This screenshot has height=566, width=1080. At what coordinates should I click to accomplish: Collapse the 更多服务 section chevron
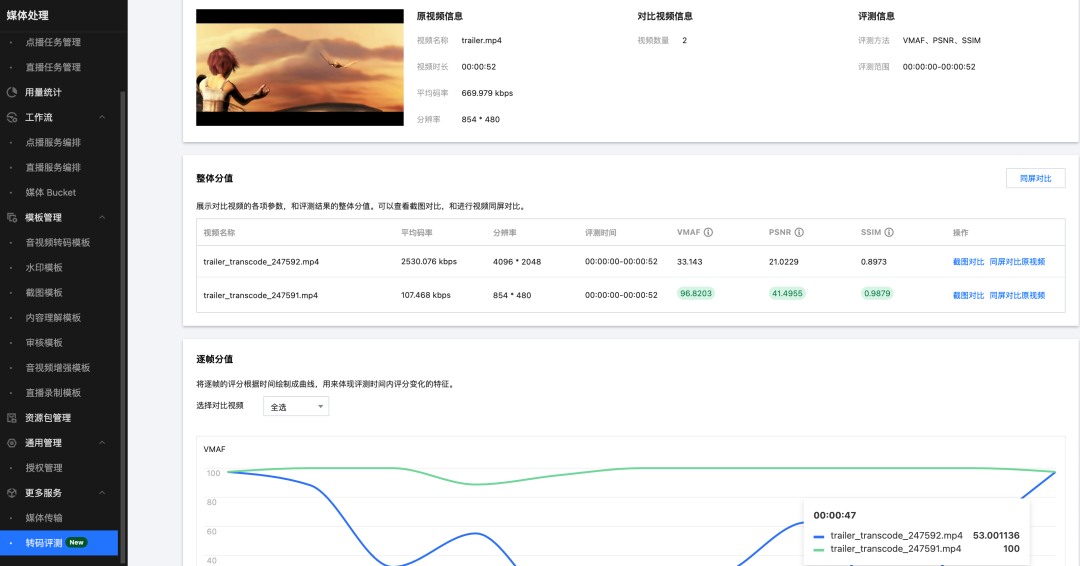coord(102,493)
